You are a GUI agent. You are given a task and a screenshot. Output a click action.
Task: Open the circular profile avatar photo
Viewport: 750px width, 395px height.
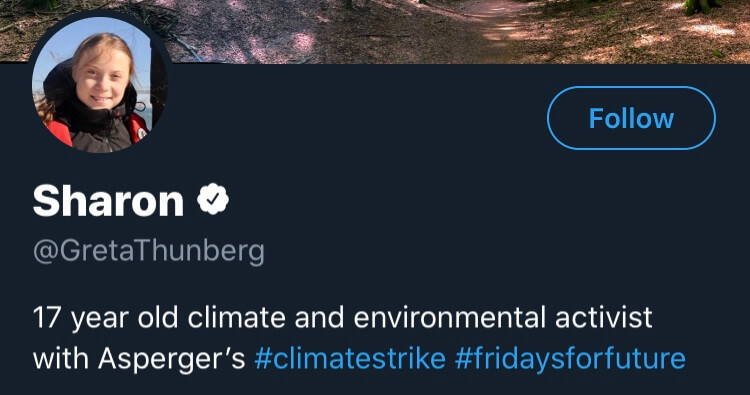[99, 85]
